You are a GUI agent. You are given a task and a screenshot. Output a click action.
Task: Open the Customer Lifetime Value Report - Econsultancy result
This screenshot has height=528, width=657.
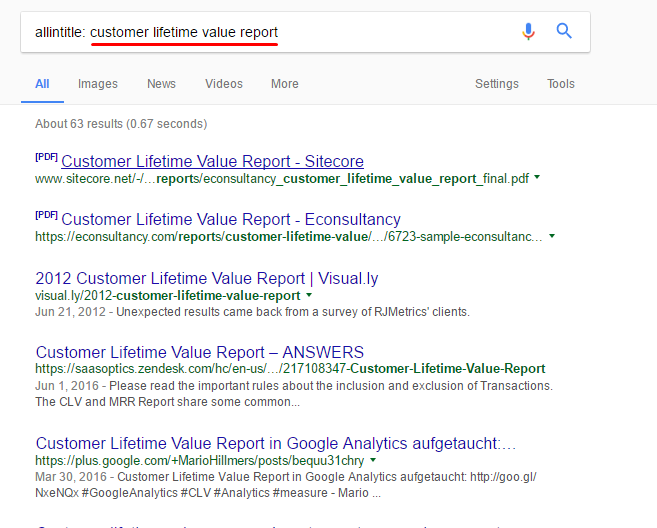(231, 219)
